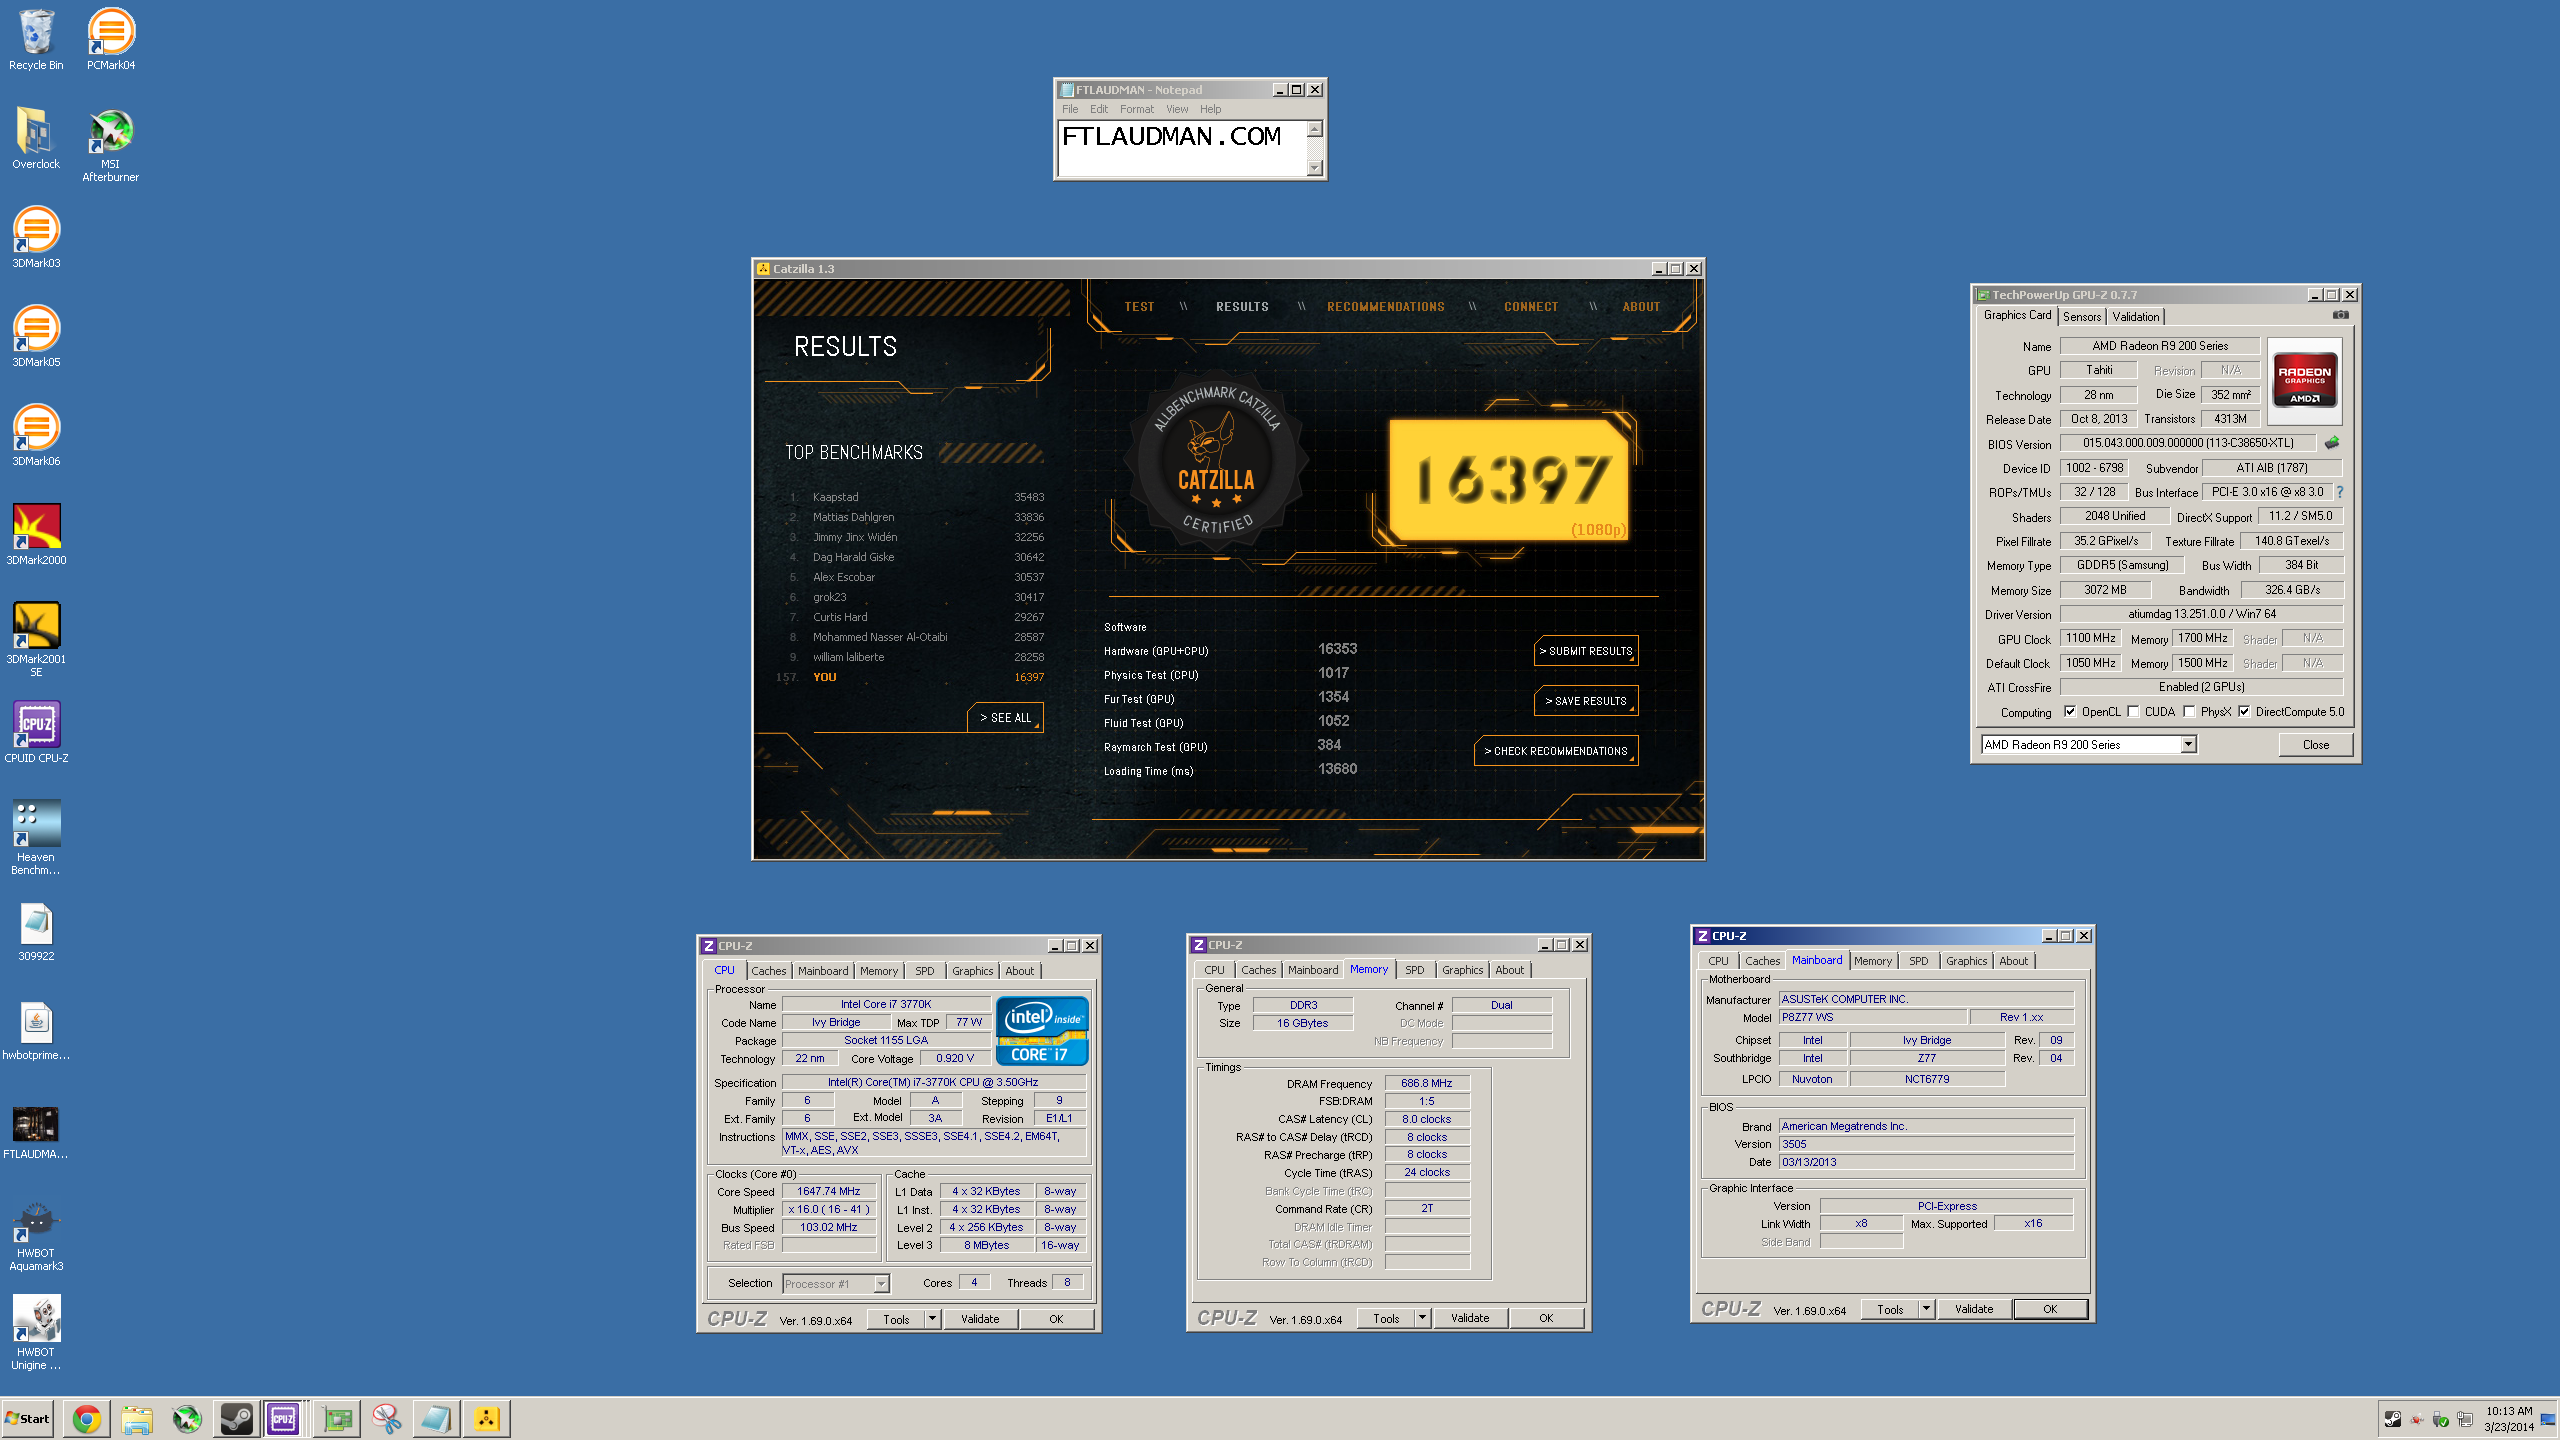Click the Notepad scroll up arrow

pos(1315,128)
